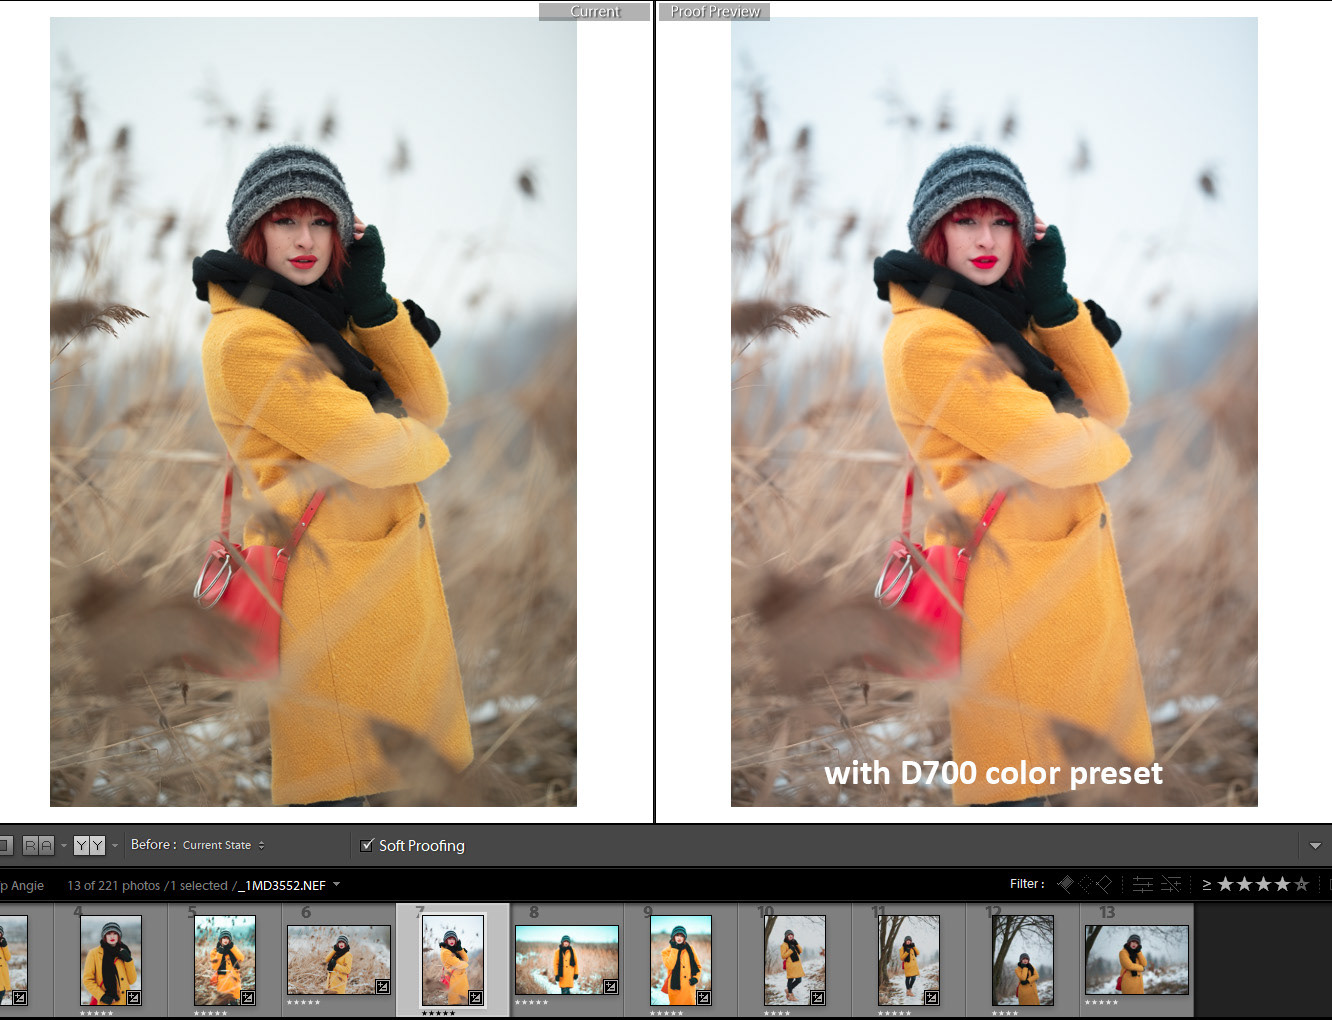
Task: Set filter rating to five stars
Action: click(x=1301, y=884)
